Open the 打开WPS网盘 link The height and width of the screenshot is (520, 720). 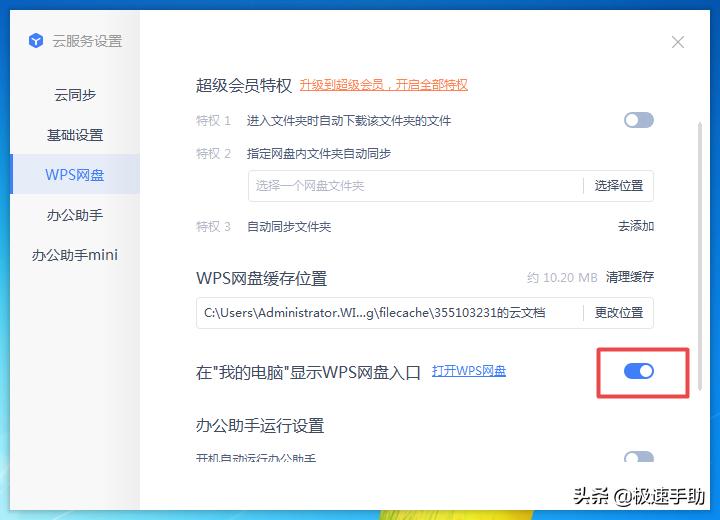(x=469, y=371)
